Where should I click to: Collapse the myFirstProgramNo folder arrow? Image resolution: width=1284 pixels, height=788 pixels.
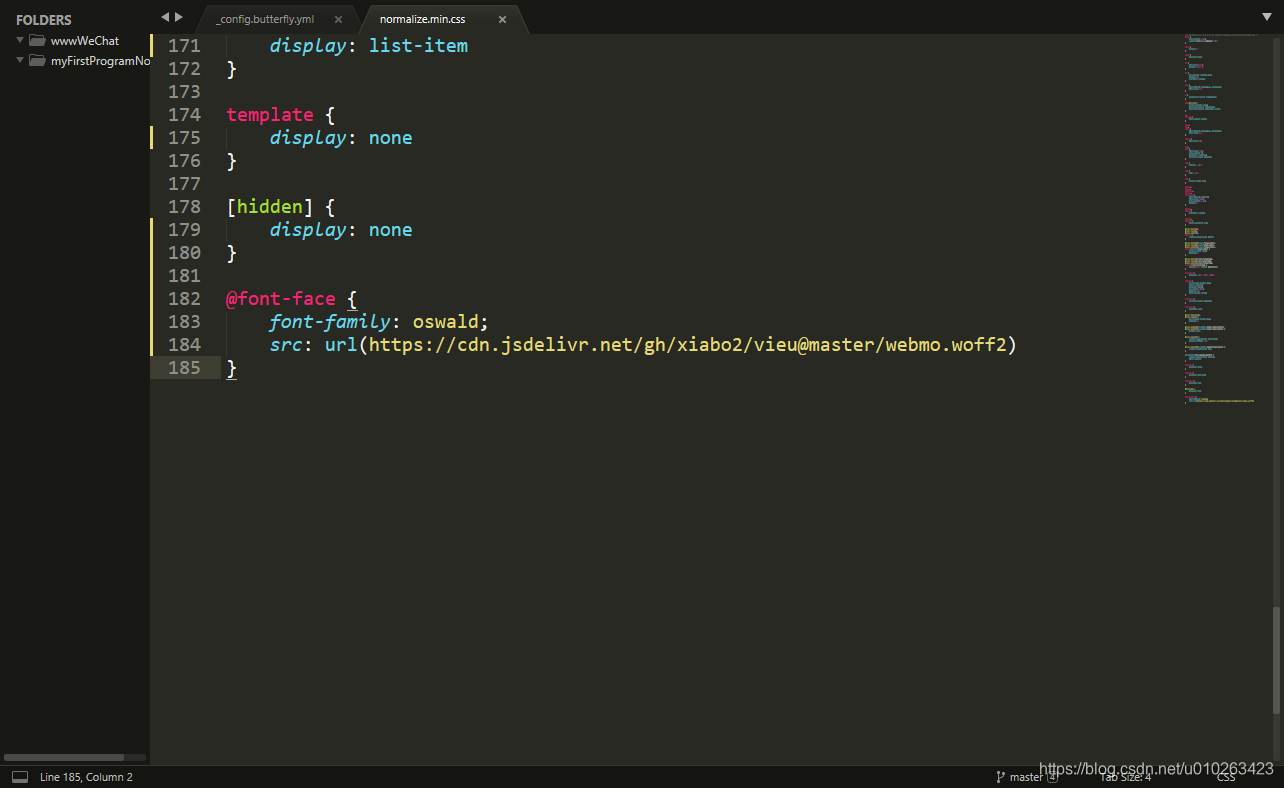[x=20, y=60]
